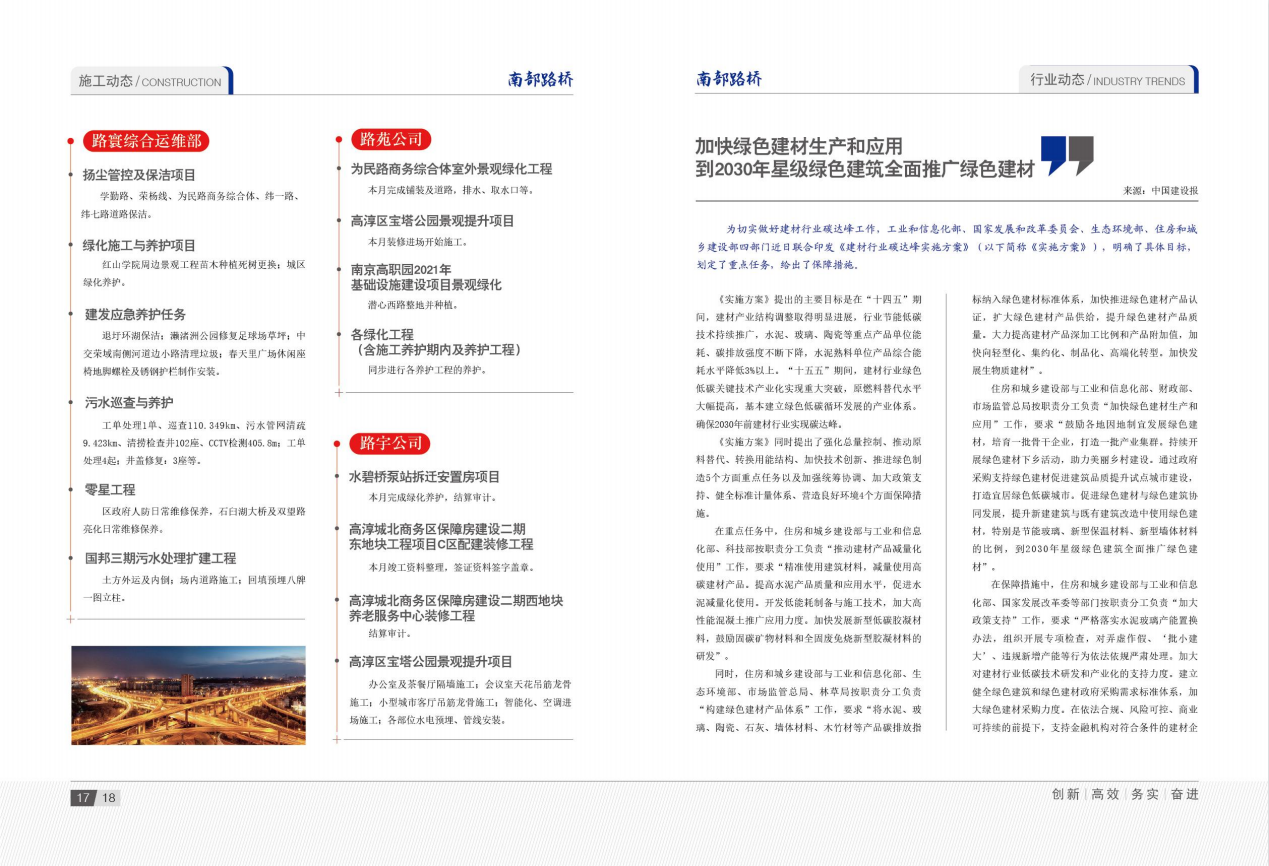Click the text 本月完成绿化养护，结算审计。

(x=433, y=498)
